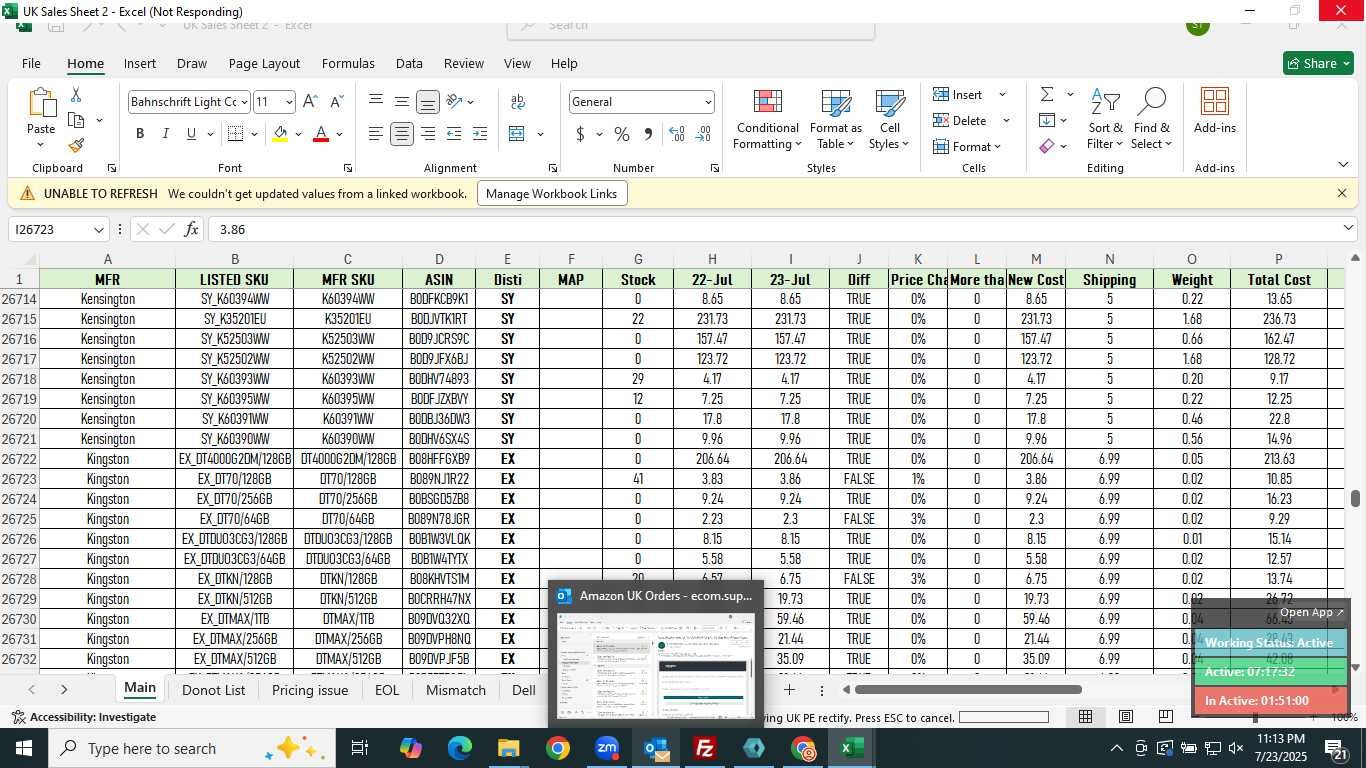The height and width of the screenshot is (768, 1366).
Task: Open the Donot List sheet tab
Action: (x=213, y=690)
